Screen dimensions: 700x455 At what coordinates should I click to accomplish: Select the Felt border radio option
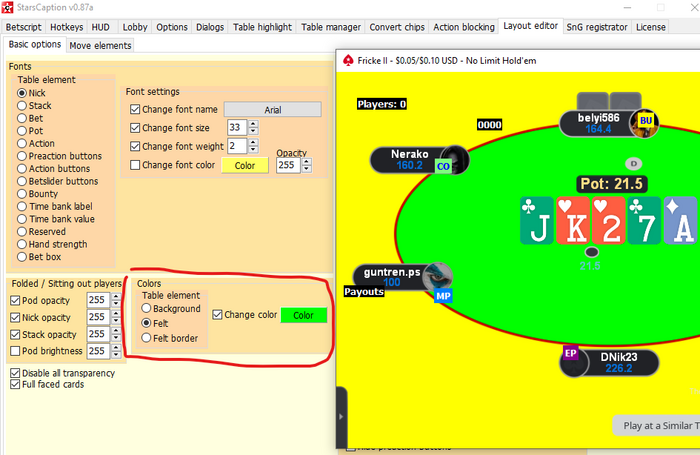pyautogui.click(x=146, y=338)
